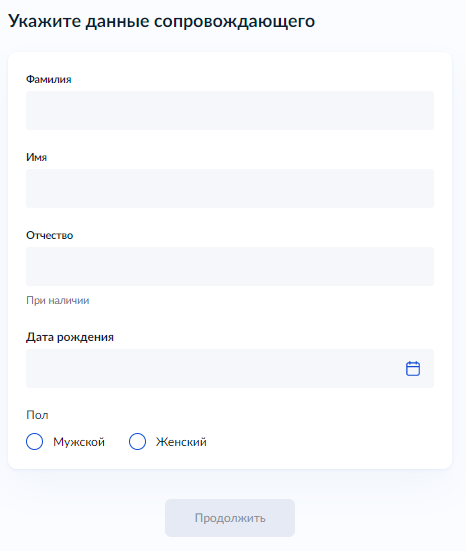
Task: Select the Мужской radio button
Action: (34, 441)
